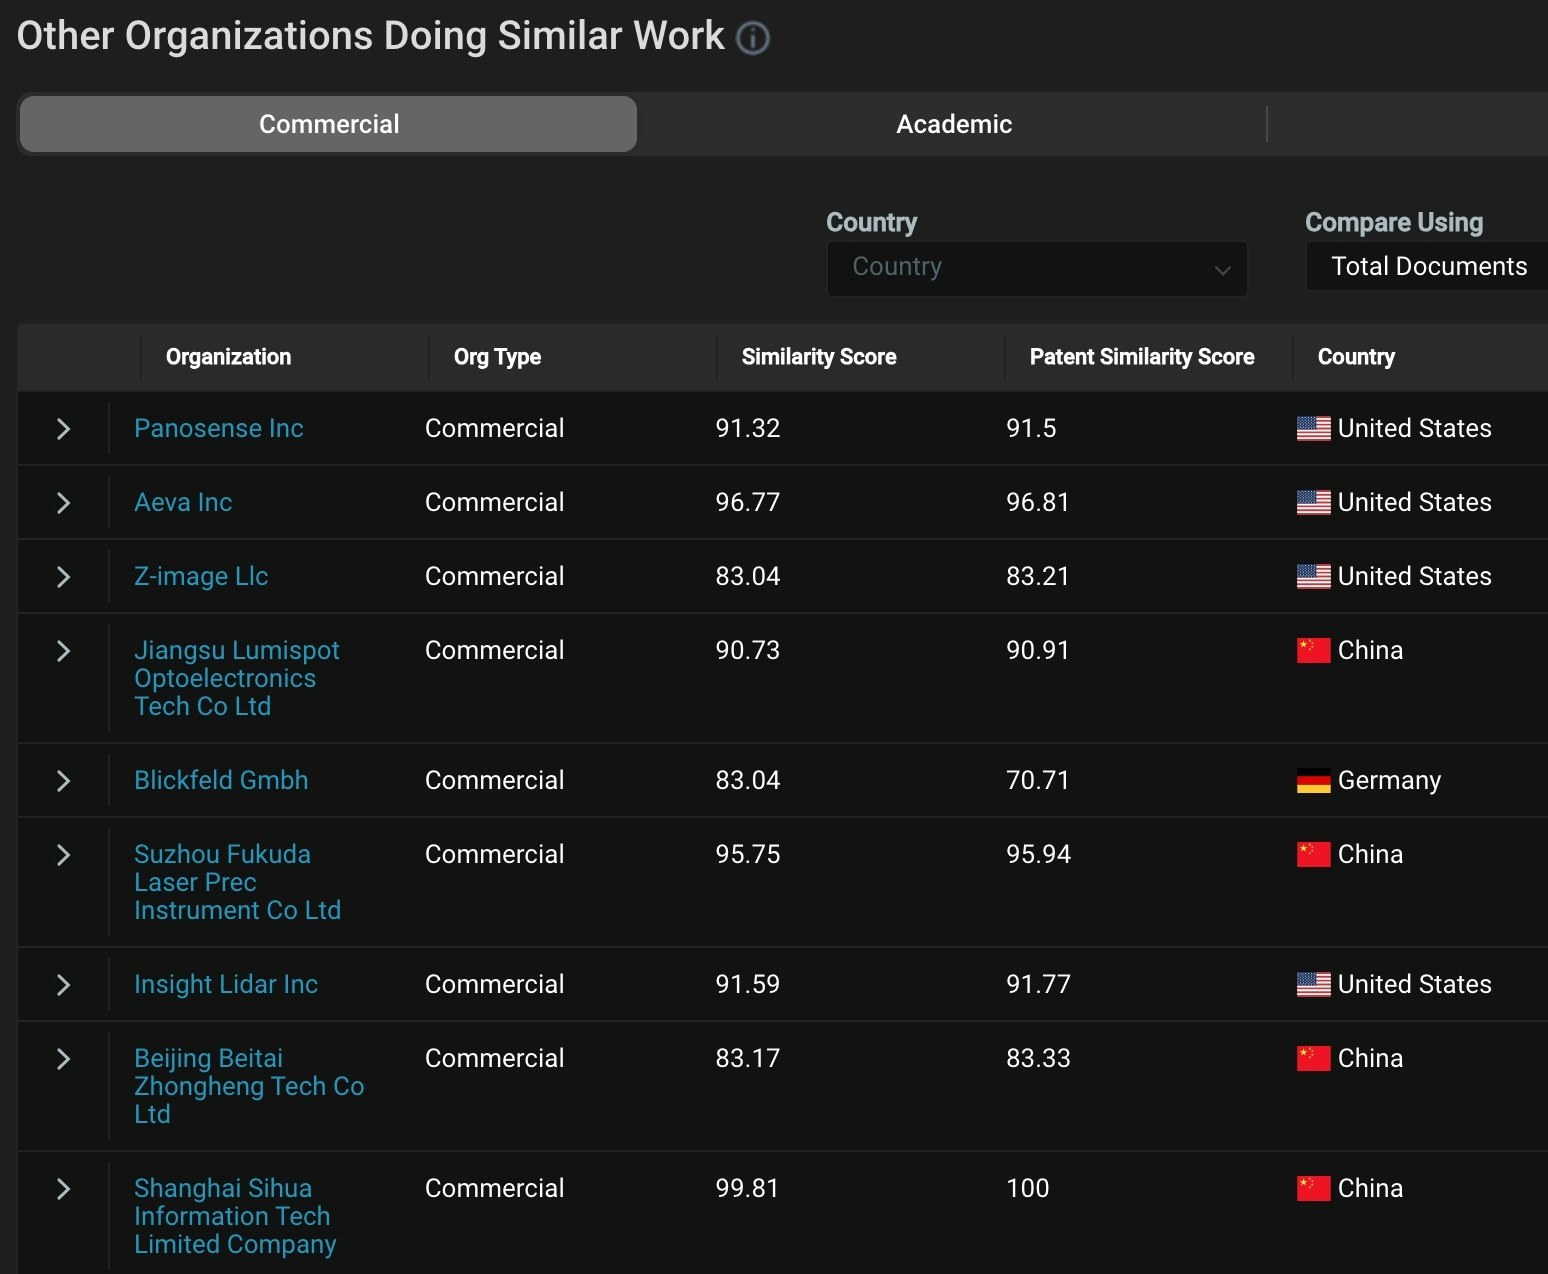Expand the Shanghai Sihua Information row
Image resolution: width=1548 pixels, height=1274 pixels.
point(63,1189)
